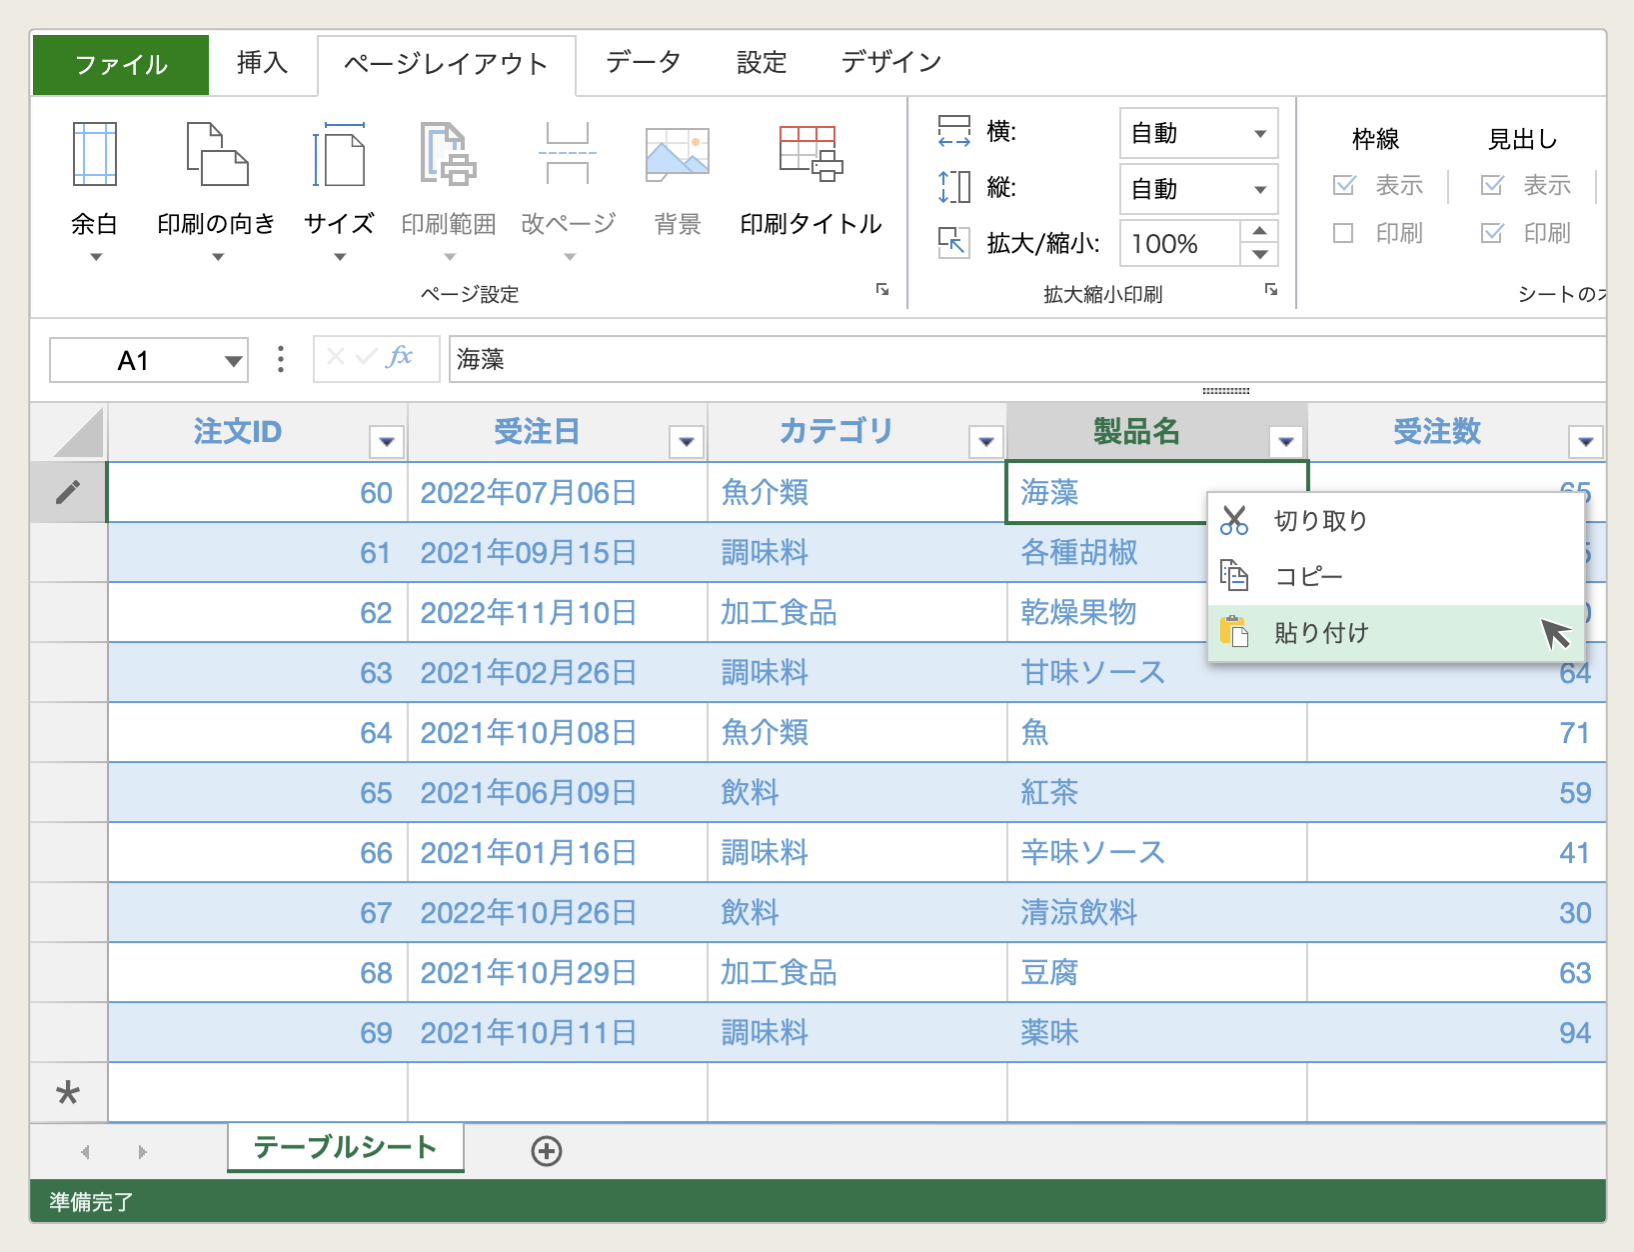
Task: Select the 清涼飲料 product cell
Action: [x=1157, y=913]
